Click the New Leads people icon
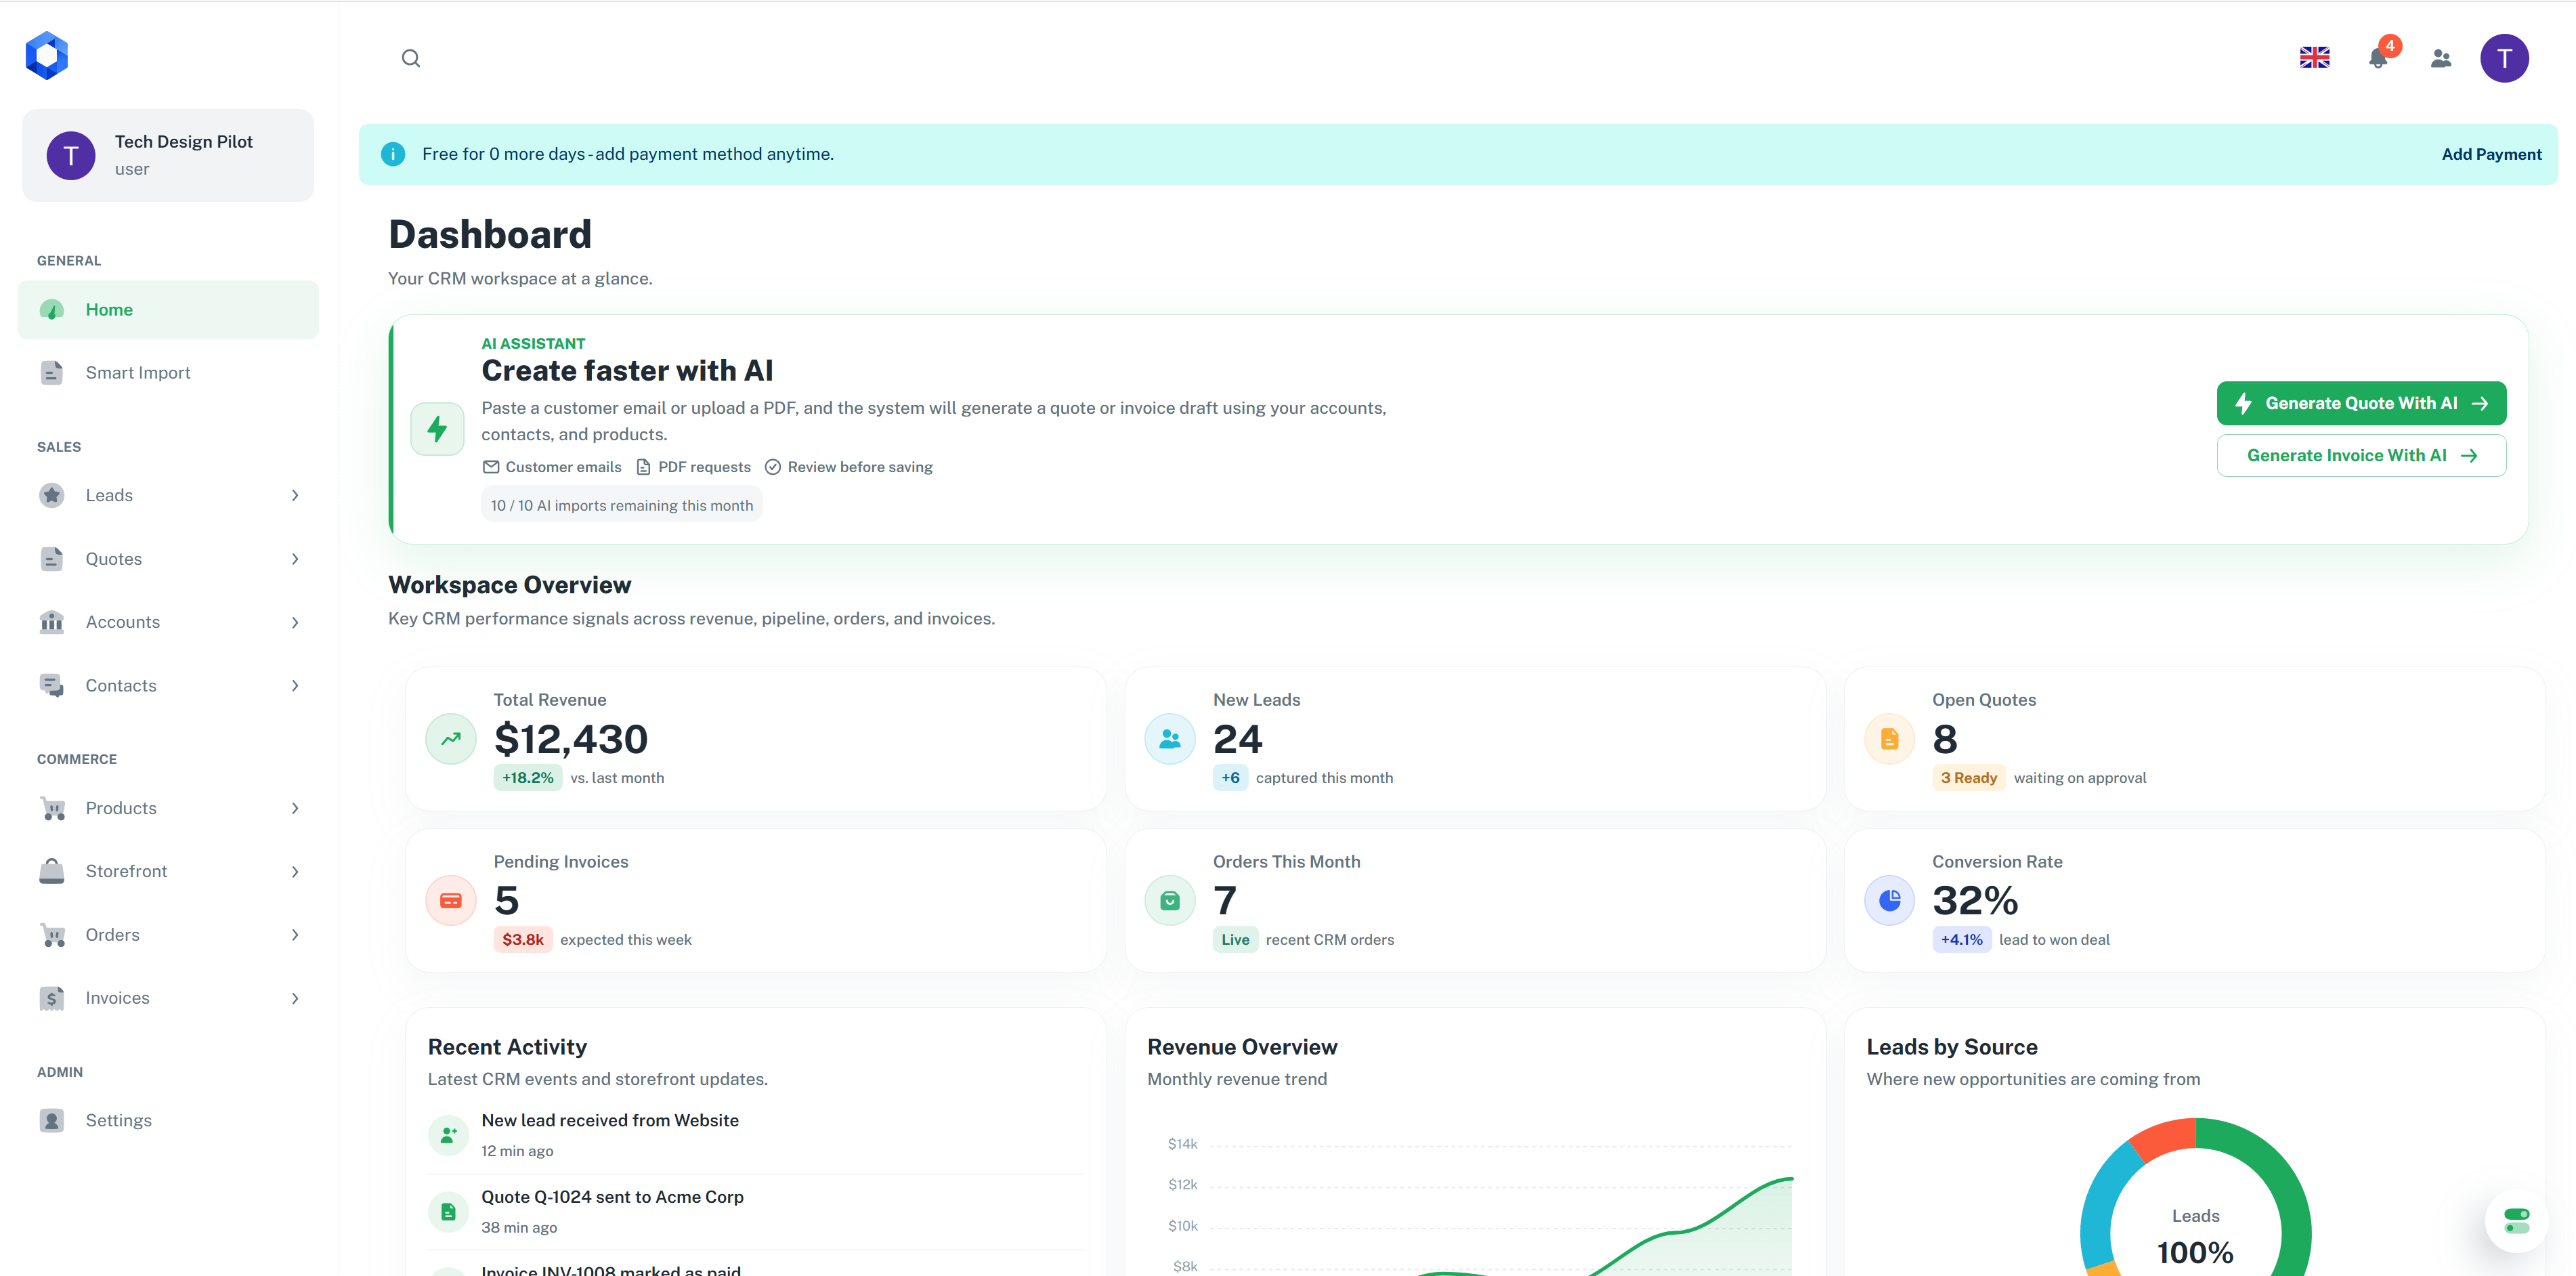This screenshot has height=1276, width=2576. (1170, 739)
